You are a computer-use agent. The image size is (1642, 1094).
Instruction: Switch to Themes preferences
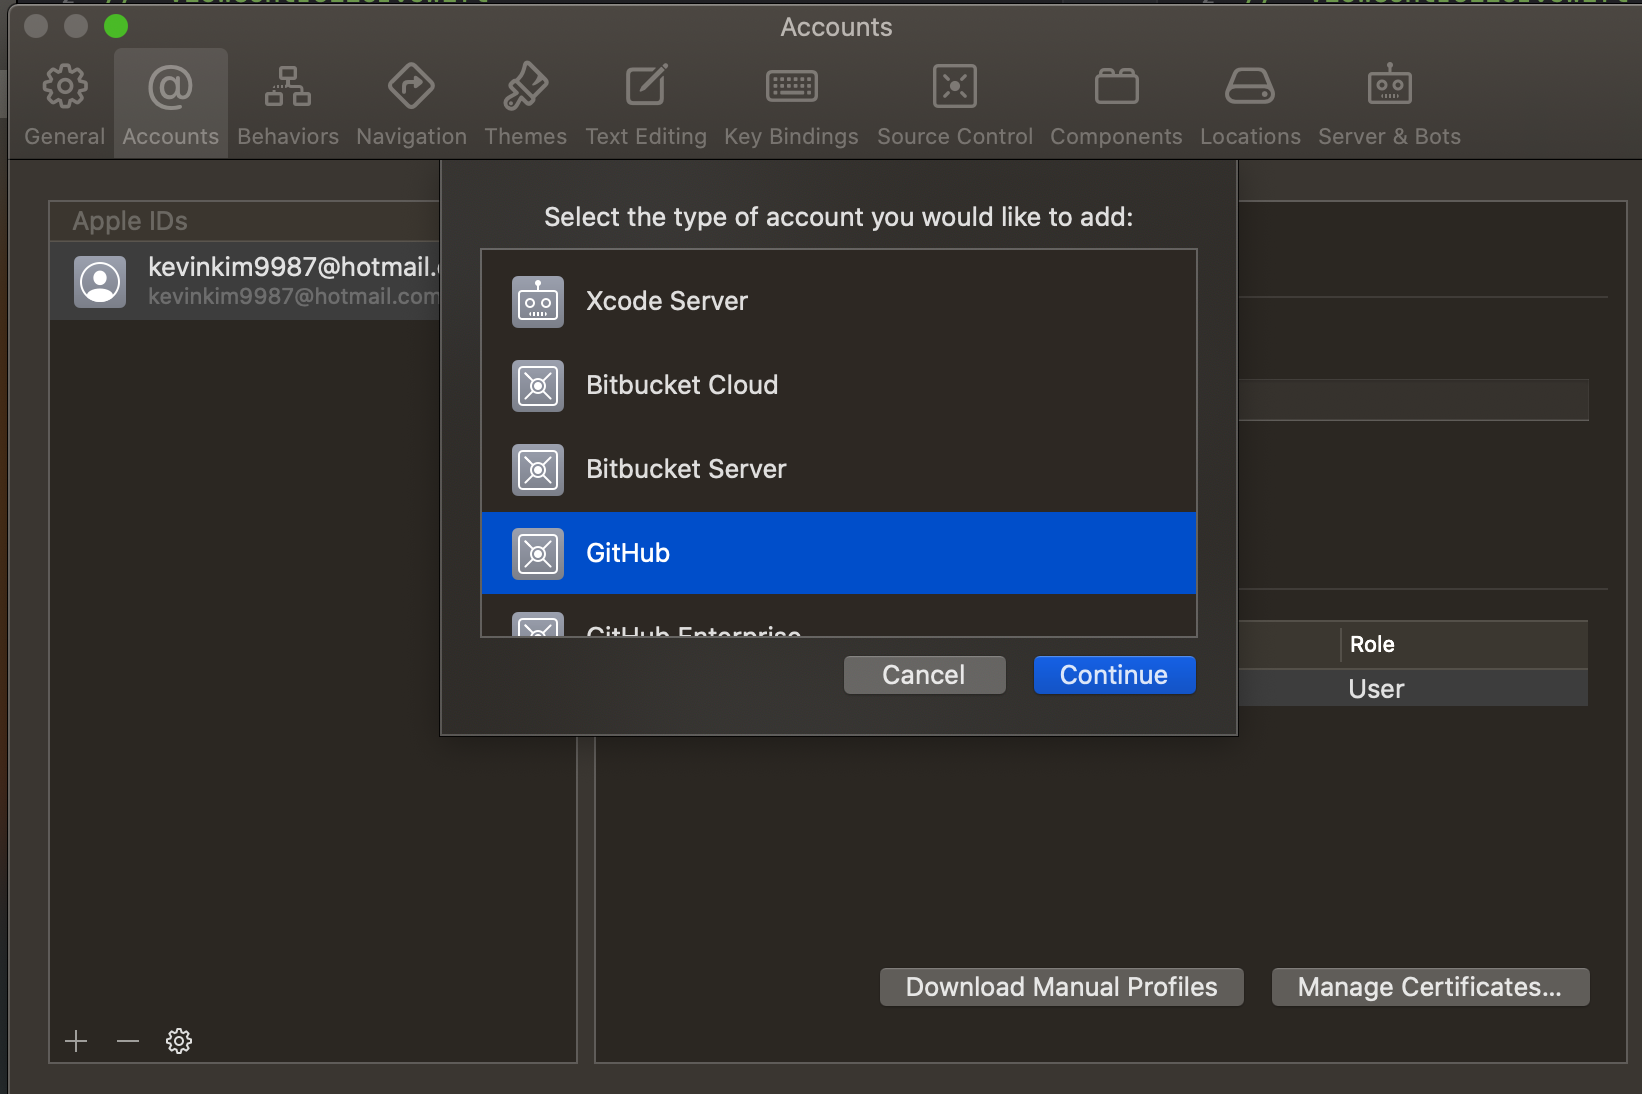pos(526,104)
